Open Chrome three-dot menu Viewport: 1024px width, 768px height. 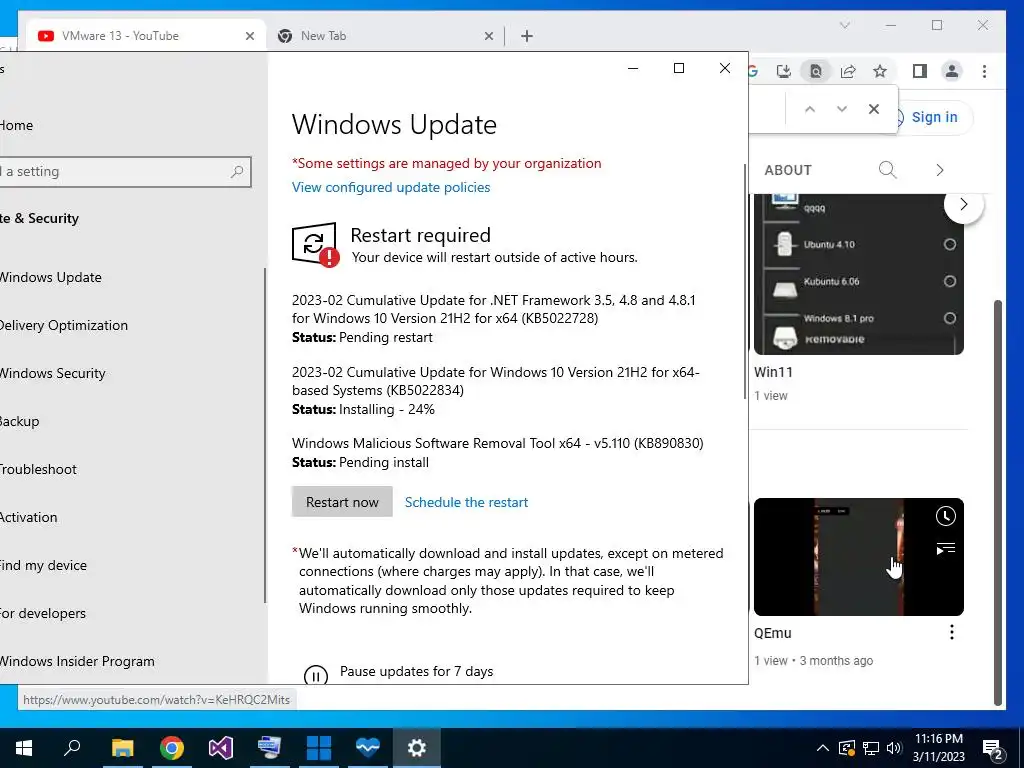click(x=984, y=71)
